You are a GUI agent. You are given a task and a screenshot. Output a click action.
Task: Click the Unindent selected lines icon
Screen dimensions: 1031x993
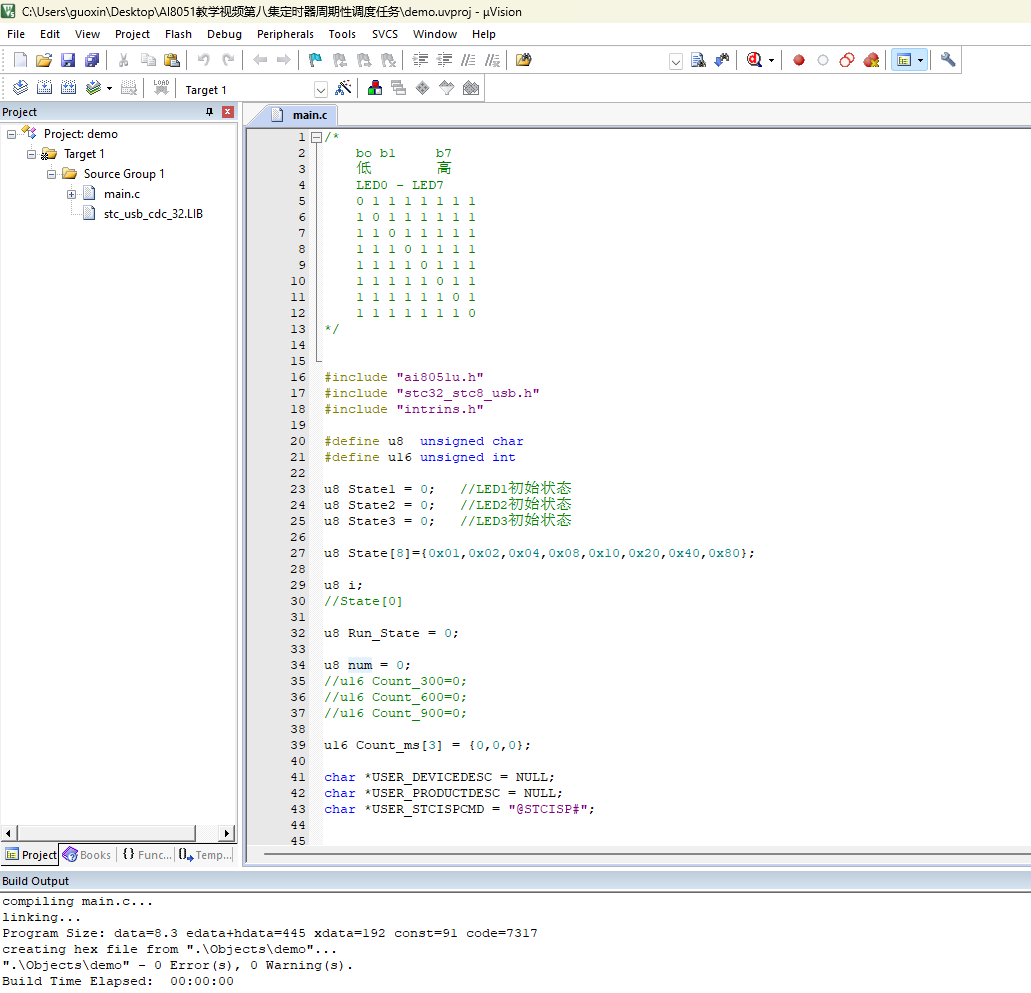click(x=444, y=61)
